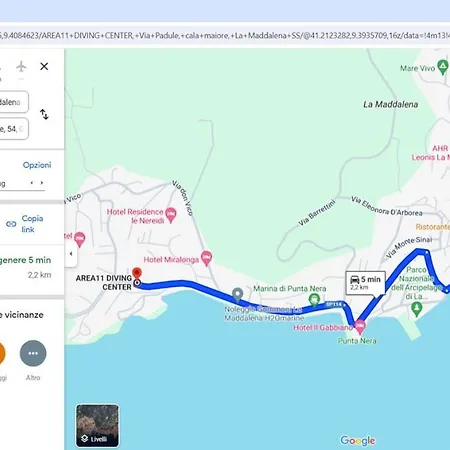Select Hotel Residence le Nereidi marker

[x=171, y=215]
